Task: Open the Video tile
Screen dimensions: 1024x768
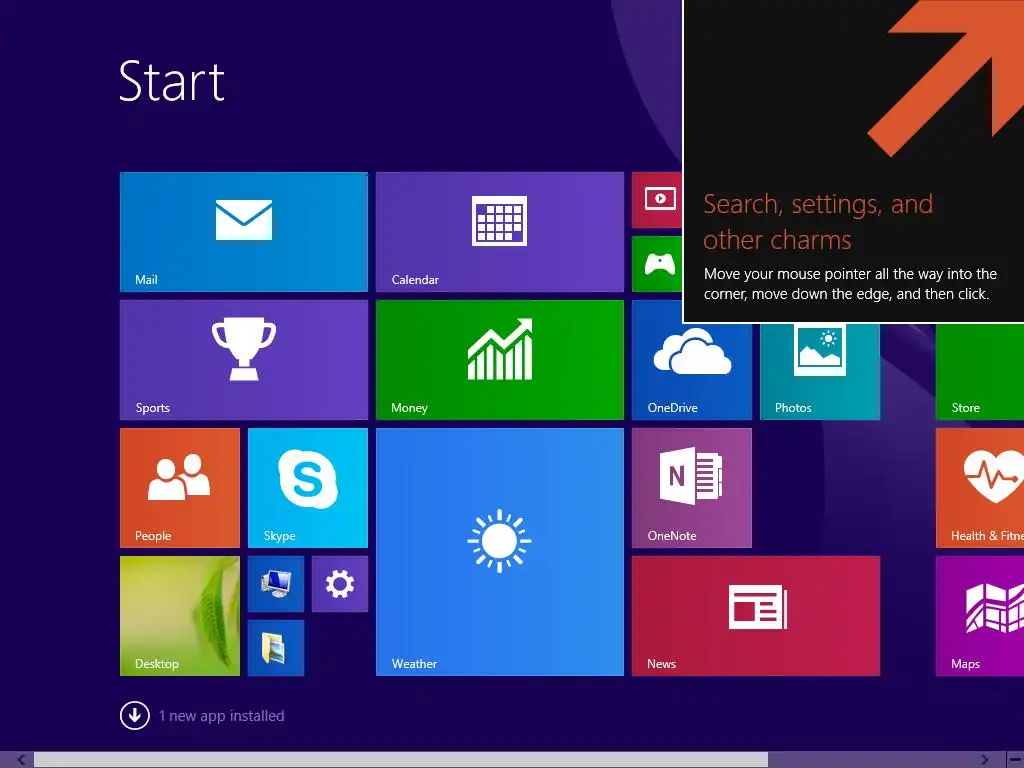Action: 657,200
